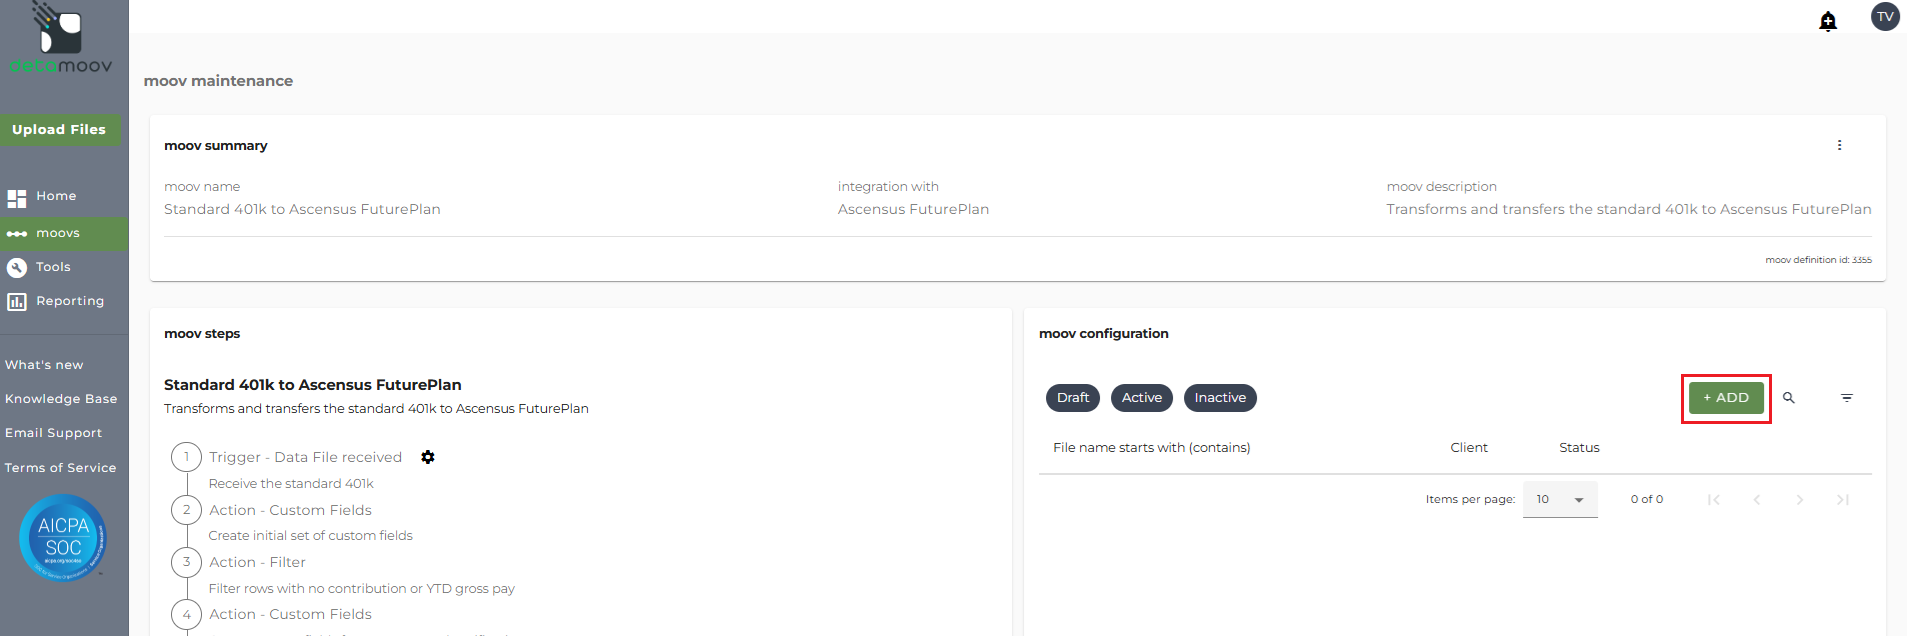Open What's new link
The height and width of the screenshot is (636, 1907).
click(44, 365)
